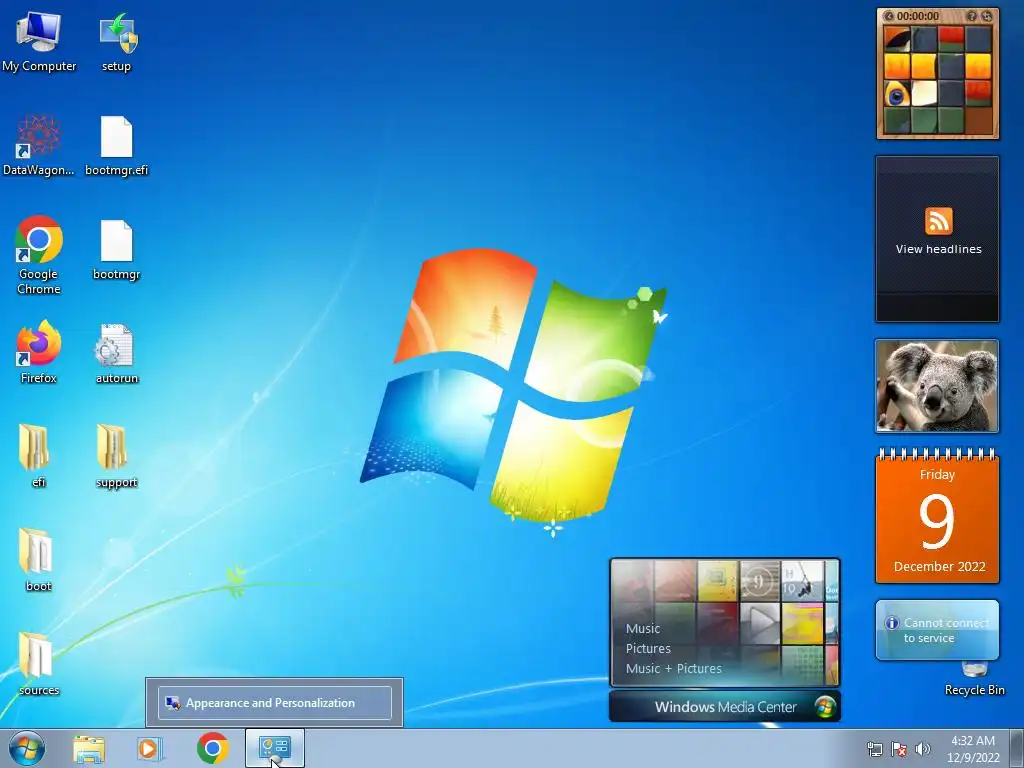Screen dimensions: 1024x768
Task: Pause the picture puzzle timer
Action: point(888,16)
